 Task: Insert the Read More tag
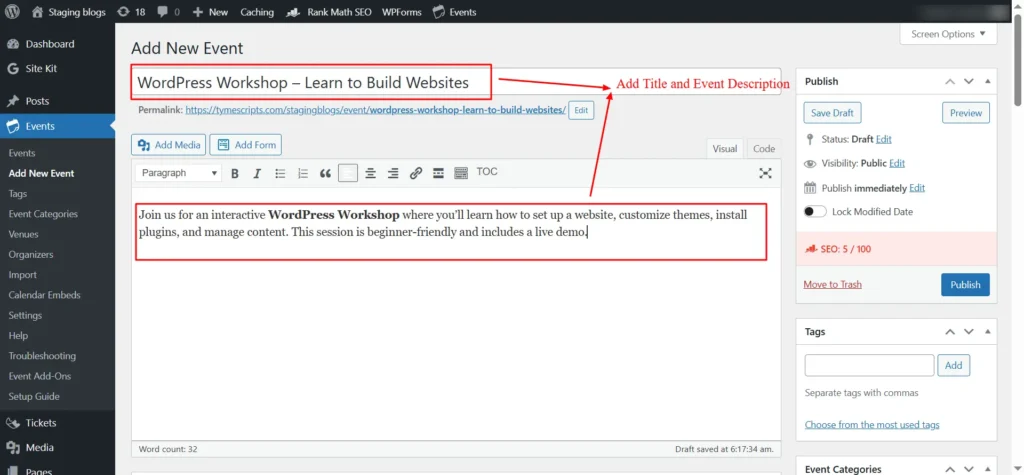tap(438, 173)
